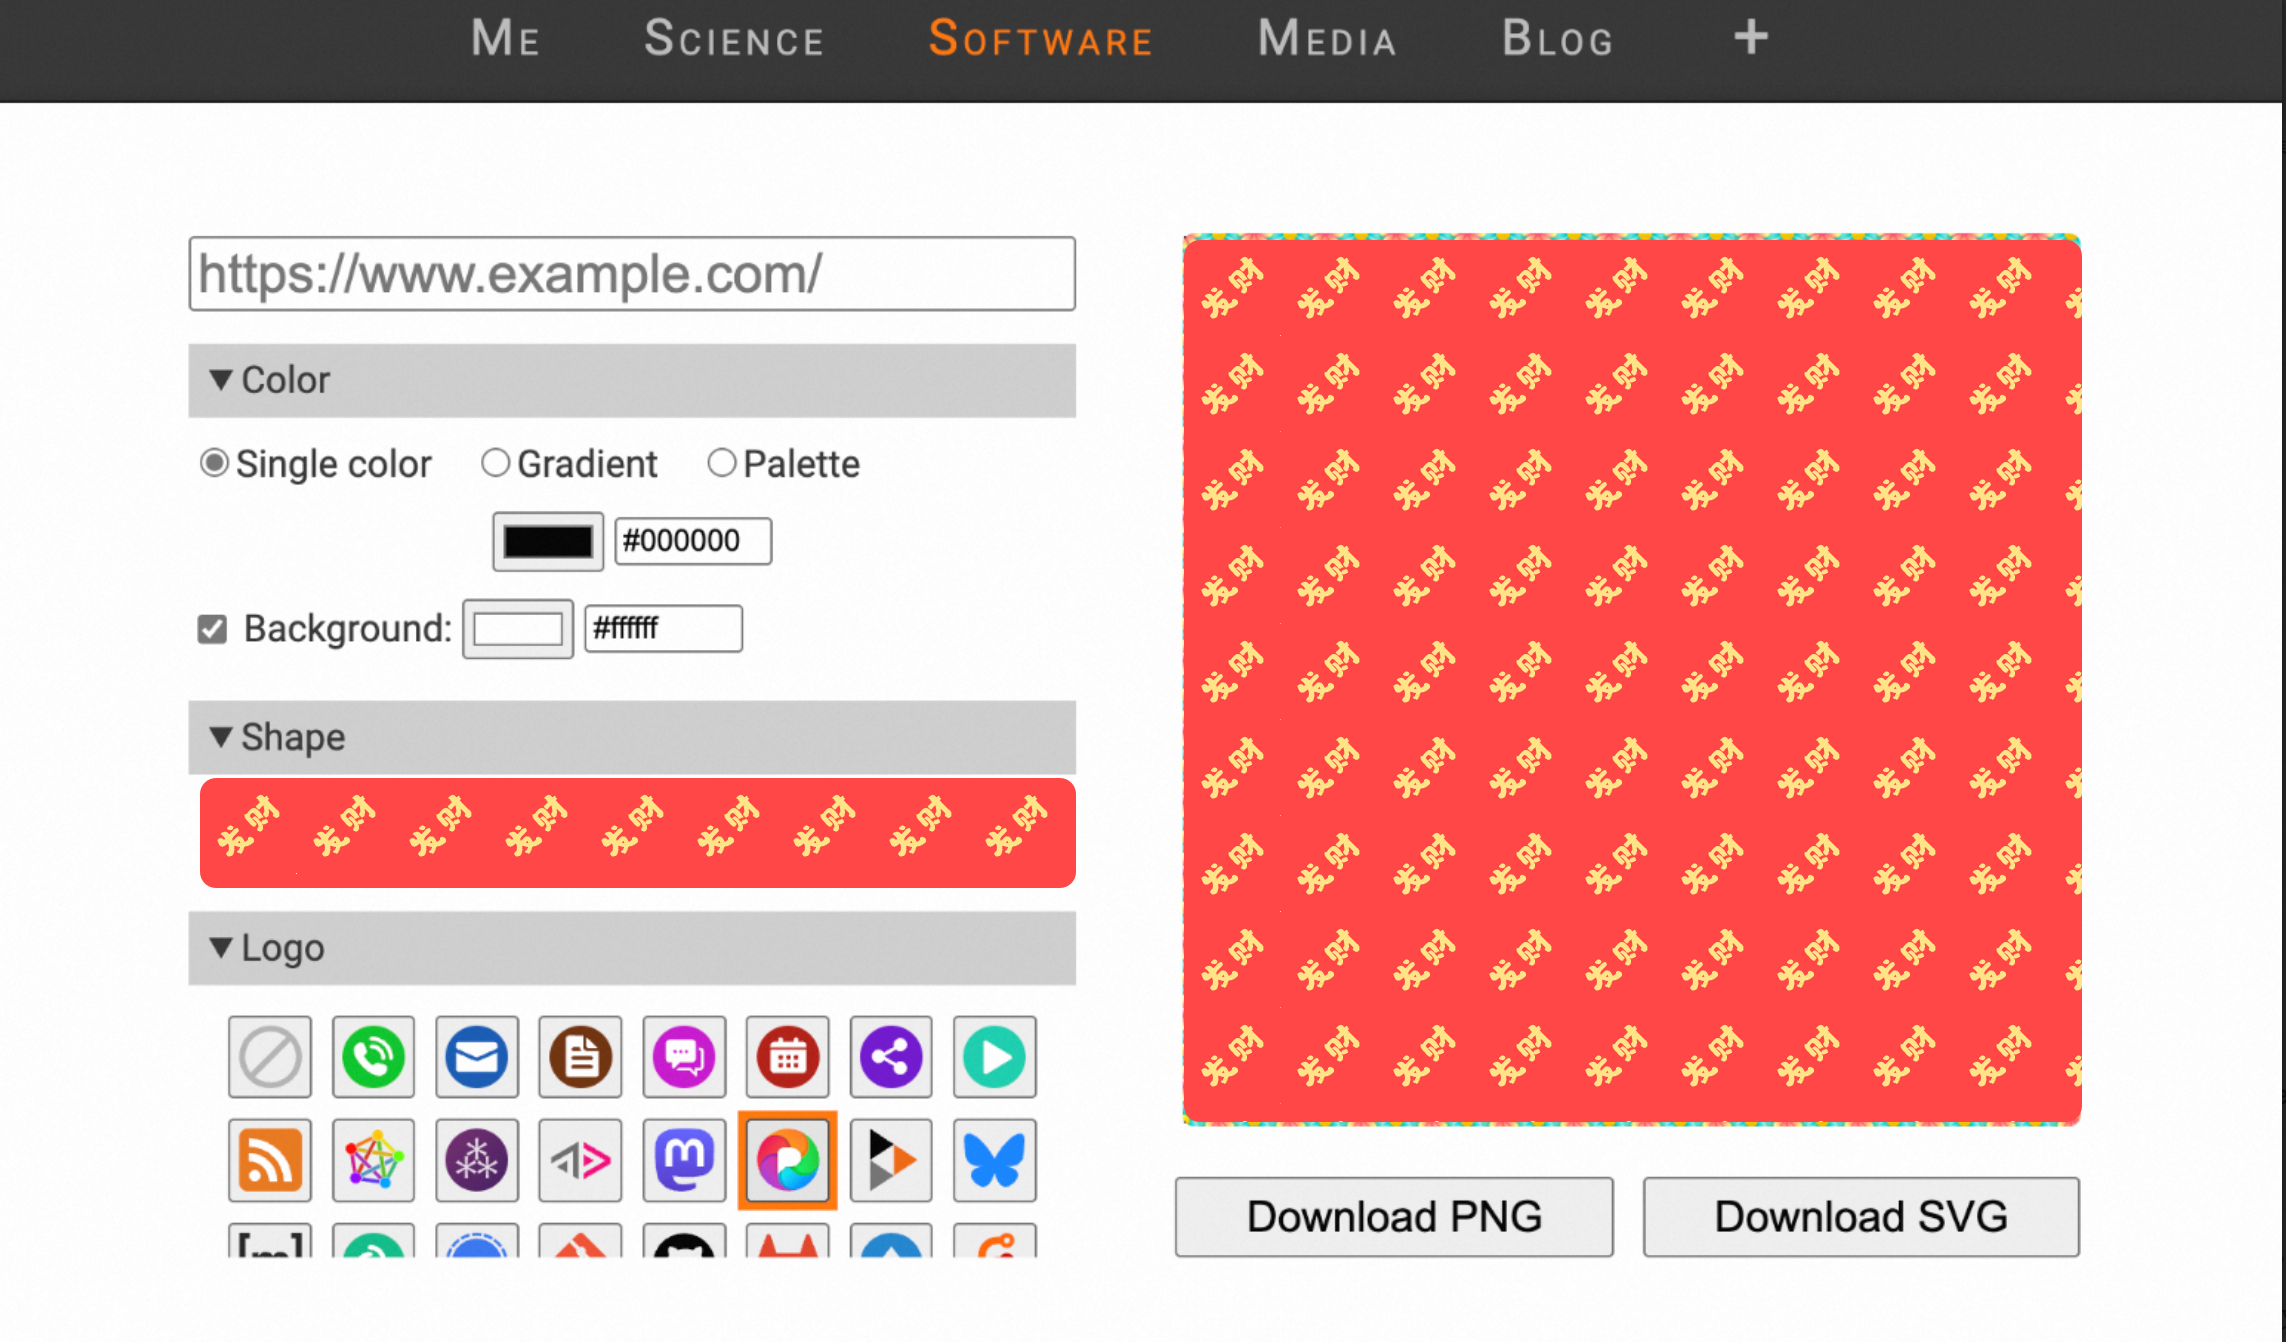Choose the blue Bluesky butterfly logo
Screen dimensions: 2286x1342
pos(994,1160)
